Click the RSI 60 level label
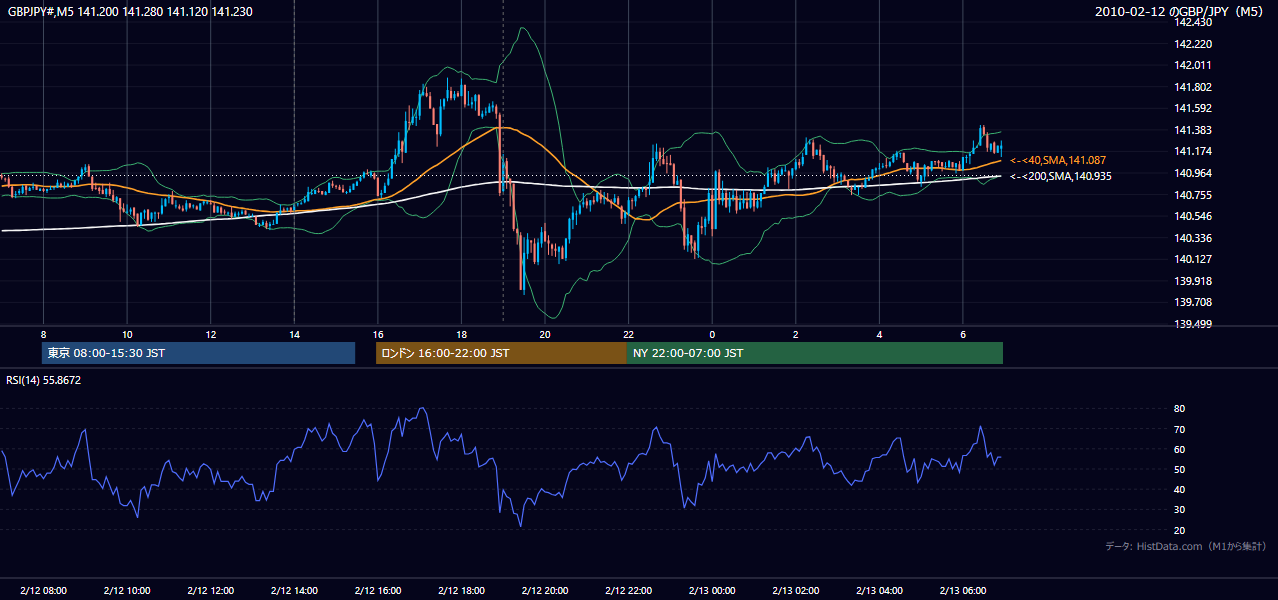This screenshot has height=600, width=1278. point(1179,449)
